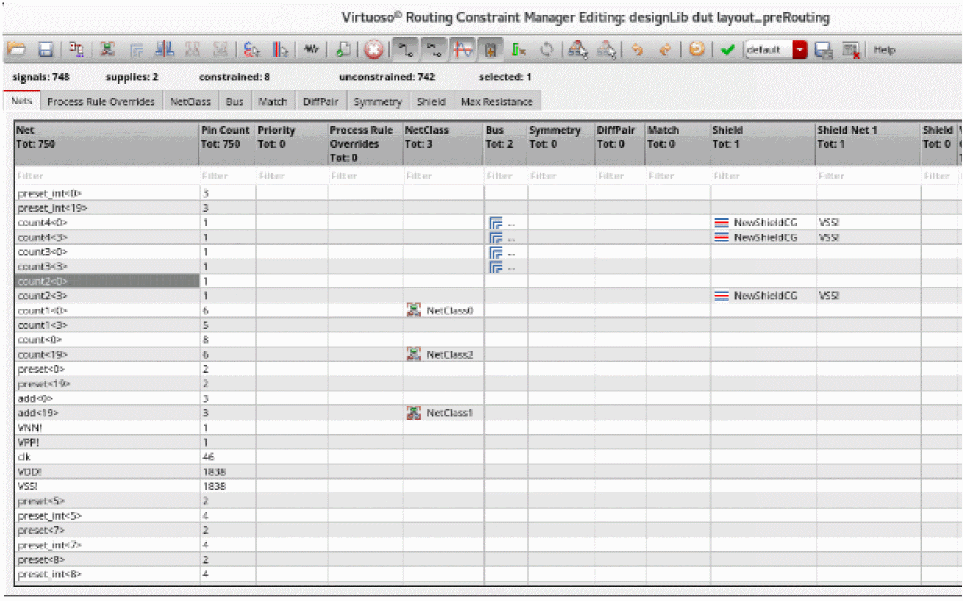Click the Help button in toolbar
The height and width of the screenshot is (601, 963).
884,49
